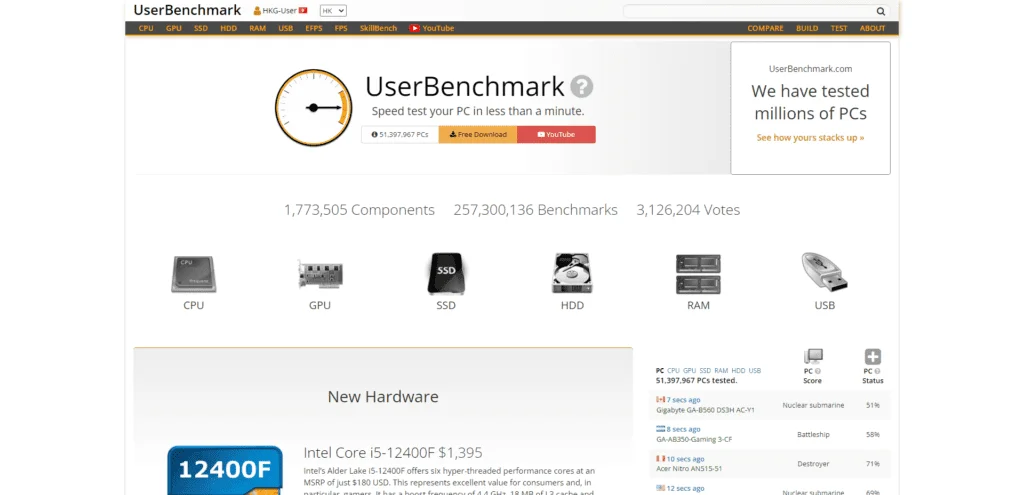The width and height of the screenshot is (1024, 495).
Task: Open the HK country dropdown
Action: point(333,11)
